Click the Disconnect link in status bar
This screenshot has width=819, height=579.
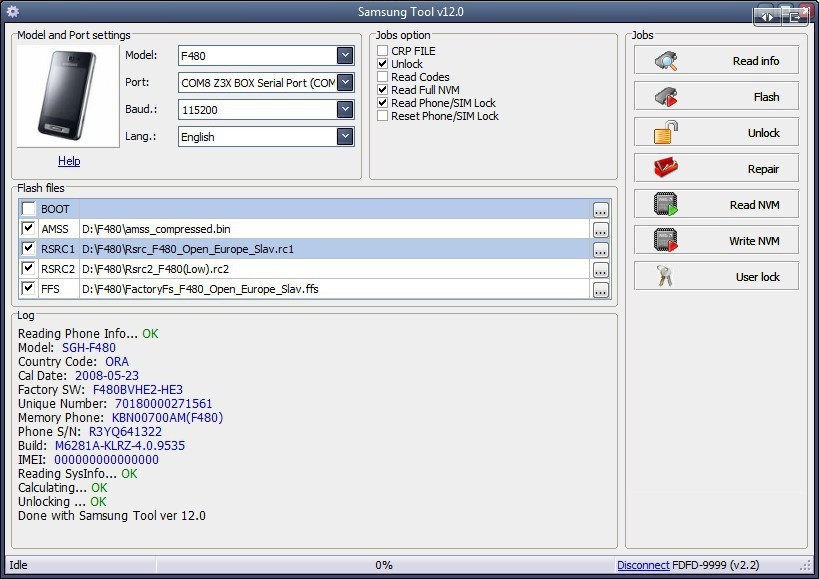tap(643, 566)
